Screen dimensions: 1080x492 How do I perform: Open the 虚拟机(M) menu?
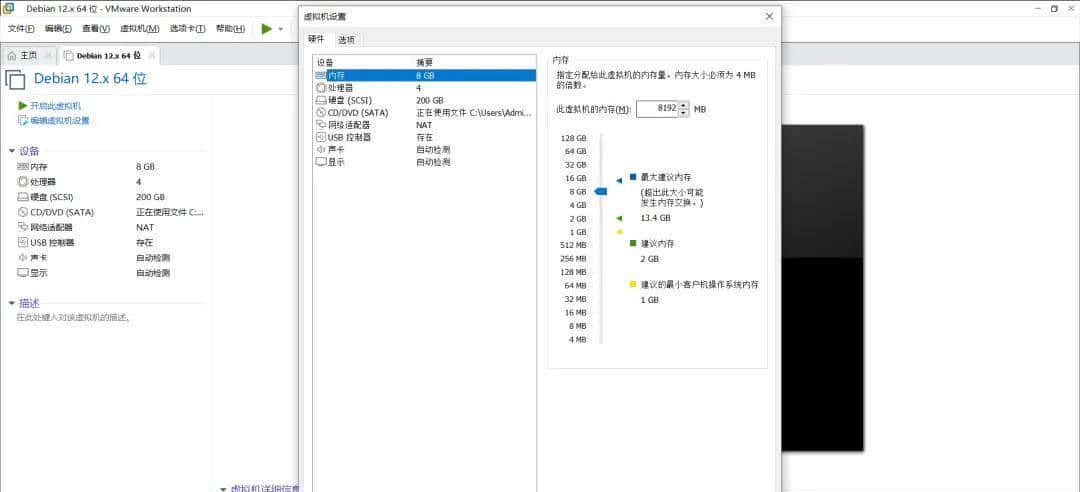coord(140,29)
